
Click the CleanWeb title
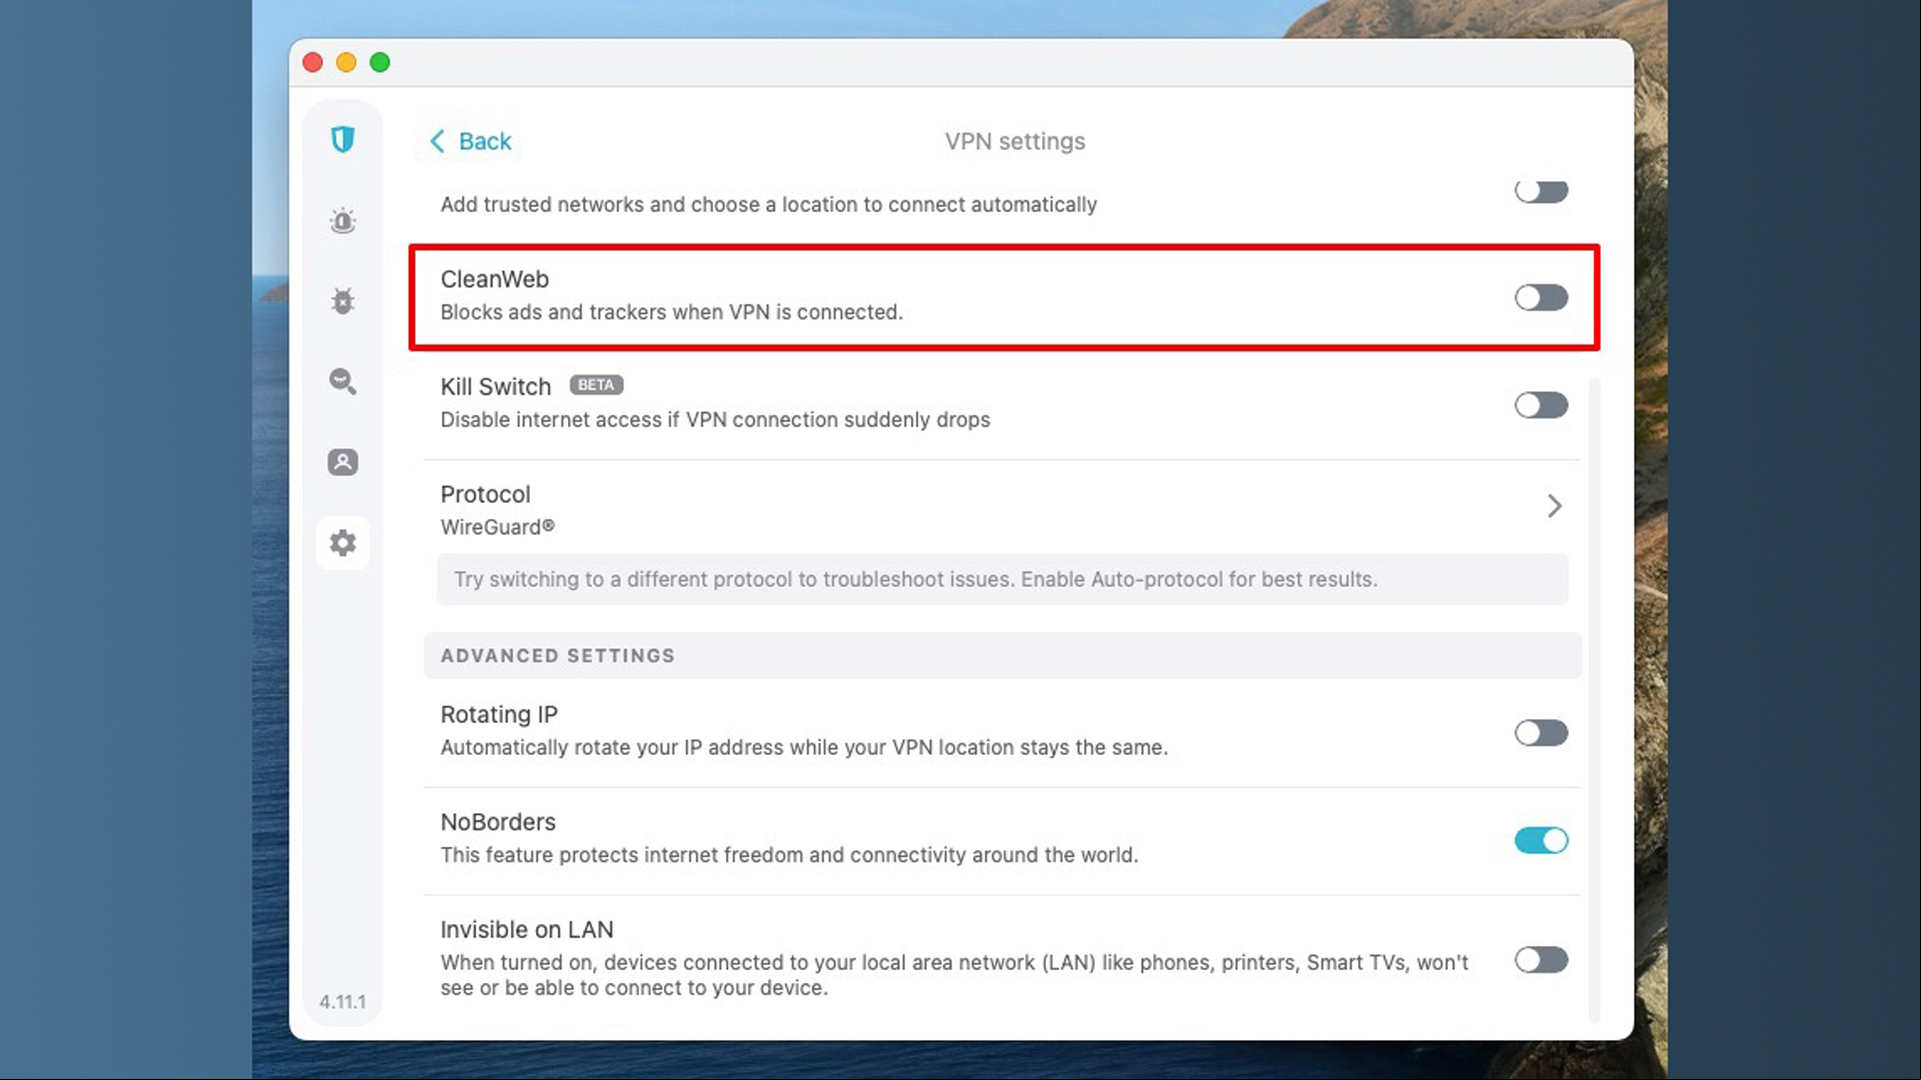tap(494, 279)
